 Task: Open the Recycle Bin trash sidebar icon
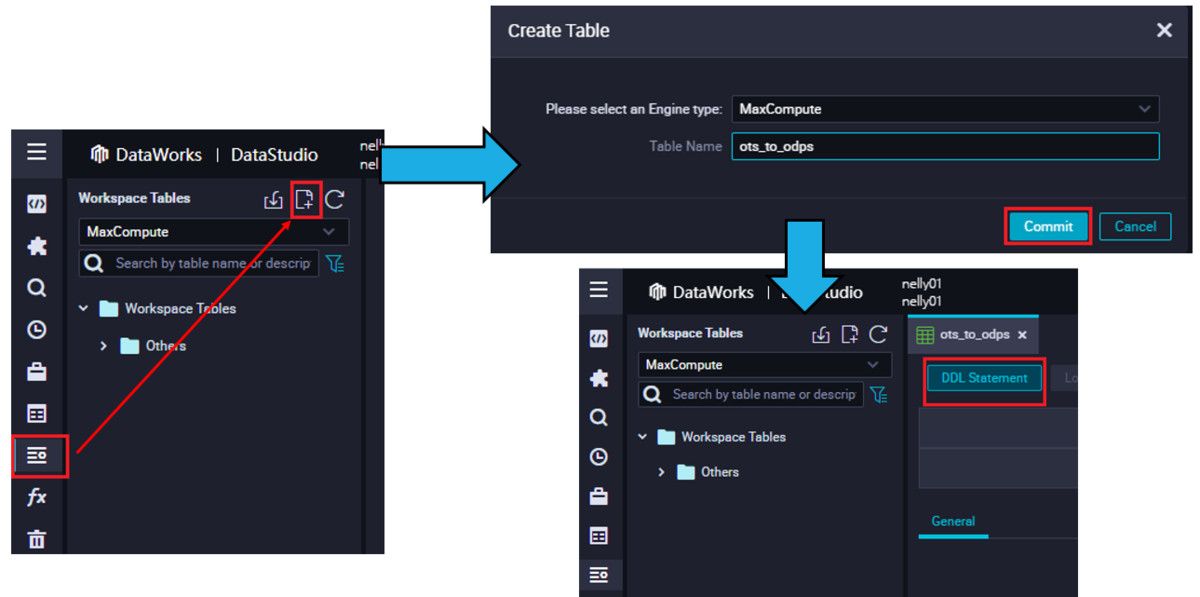coord(37,539)
